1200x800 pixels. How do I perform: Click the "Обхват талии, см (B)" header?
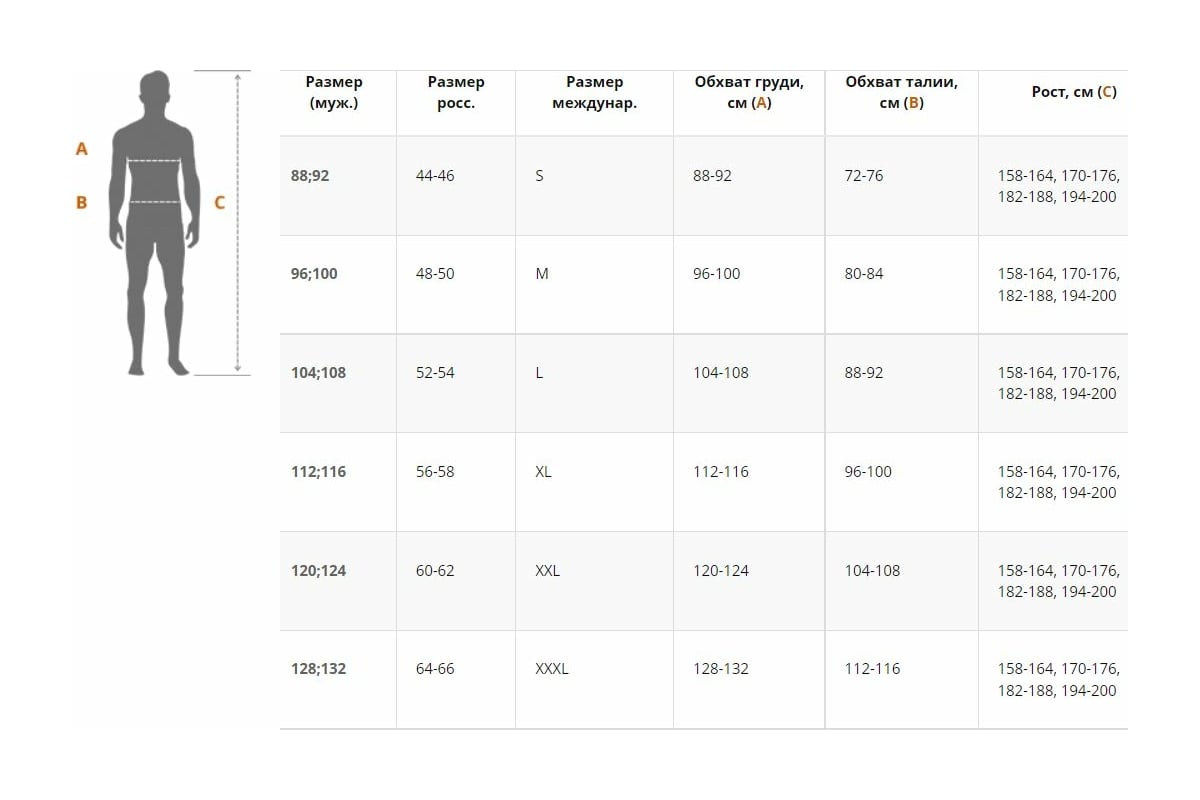901,92
